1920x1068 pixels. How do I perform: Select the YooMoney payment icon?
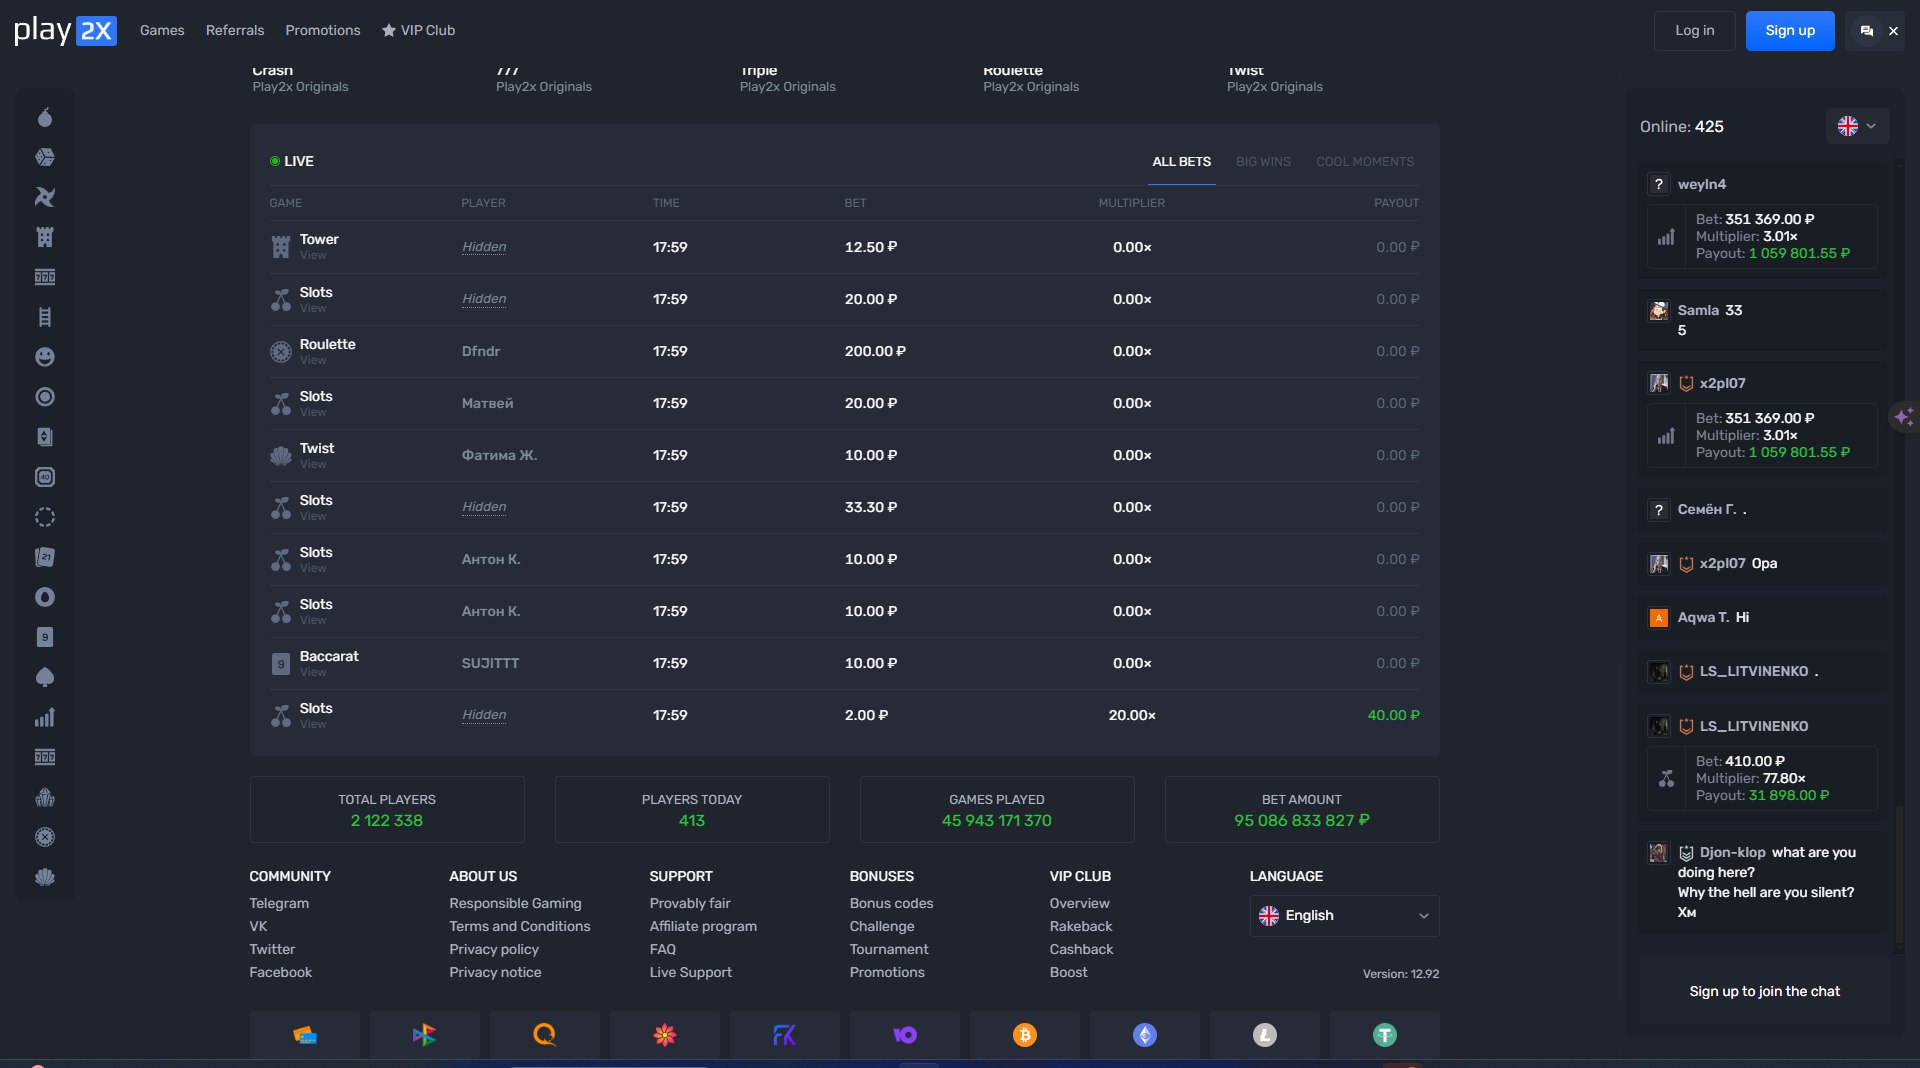click(905, 1035)
